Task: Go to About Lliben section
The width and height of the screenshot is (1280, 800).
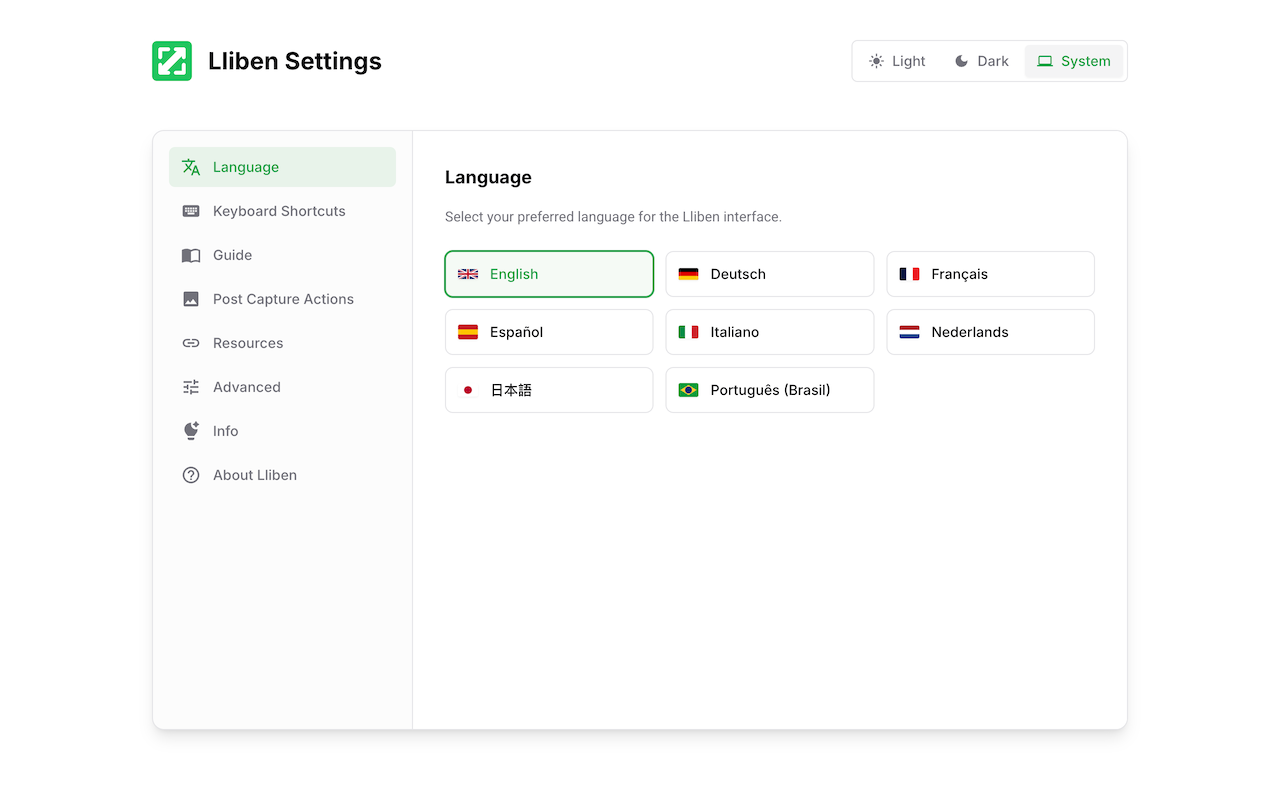Action: point(255,475)
